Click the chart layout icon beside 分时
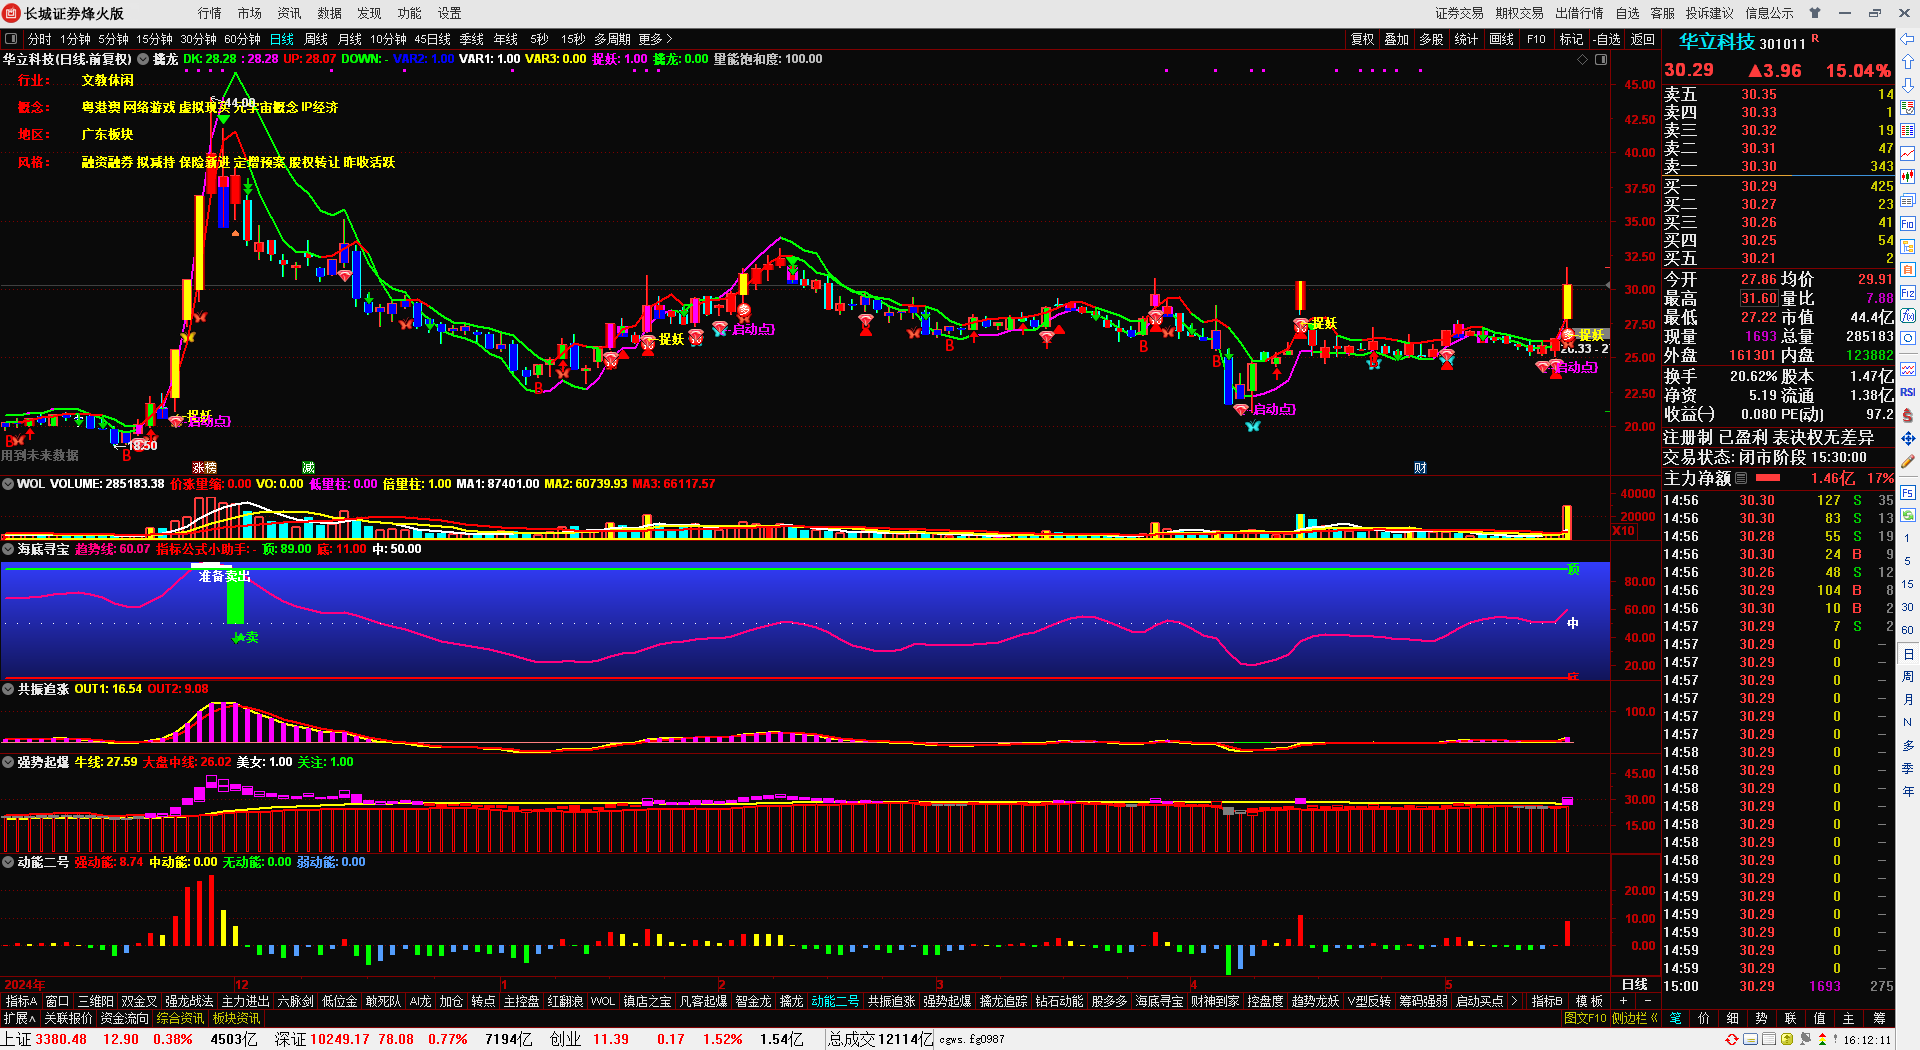Viewport: 1920px width, 1050px height. point(11,39)
